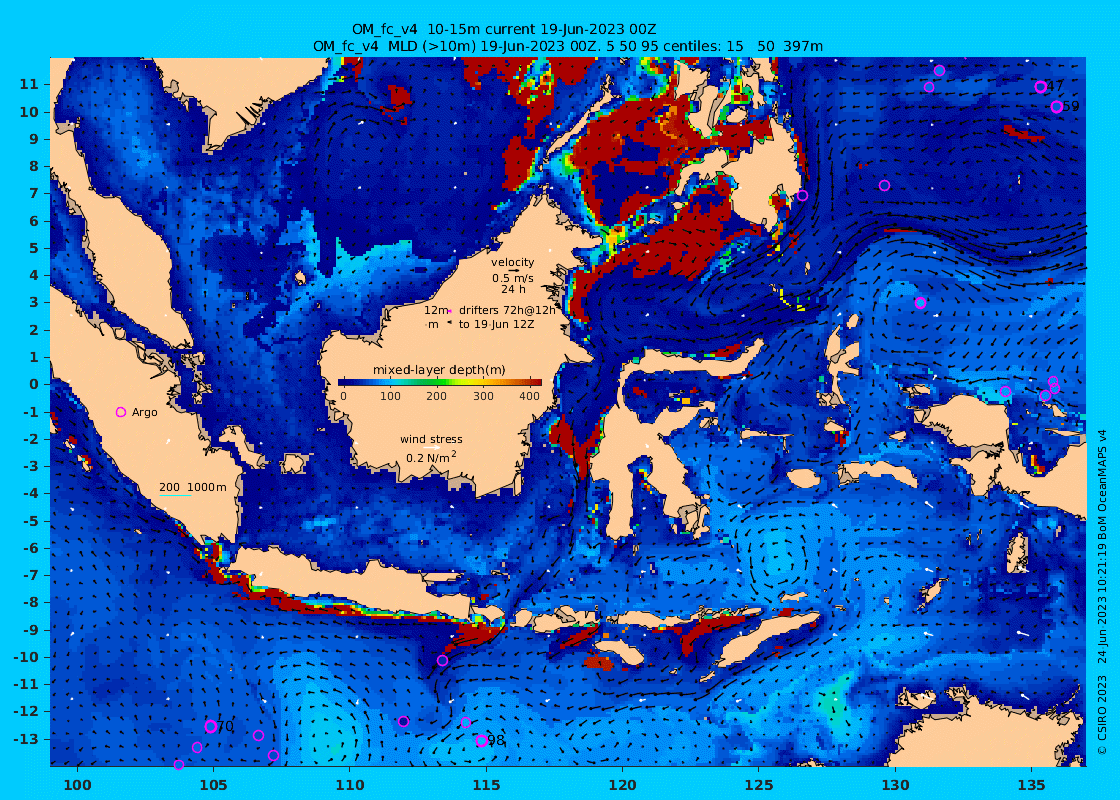The width and height of the screenshot is (1120, 800).
Task: Click the mixed-layer depth color bar
Action: pos(440,381)
